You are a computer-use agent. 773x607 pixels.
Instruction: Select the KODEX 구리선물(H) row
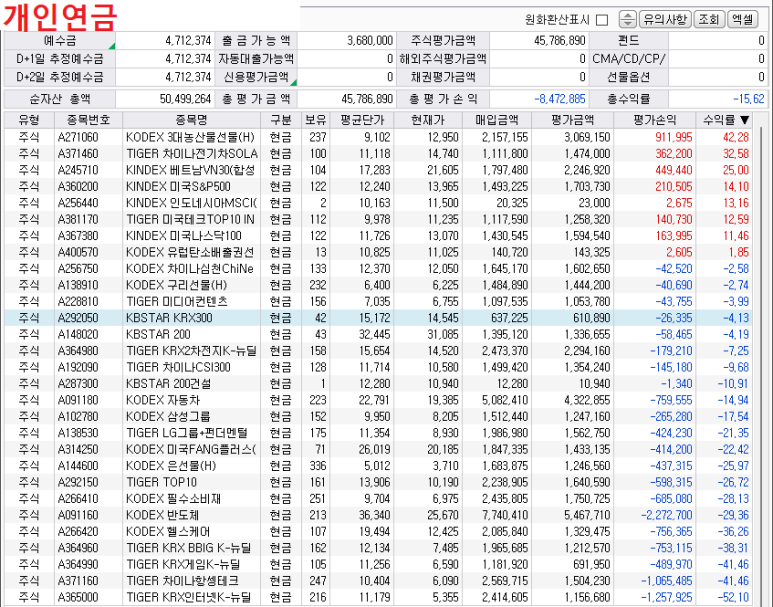coord(380,285)
